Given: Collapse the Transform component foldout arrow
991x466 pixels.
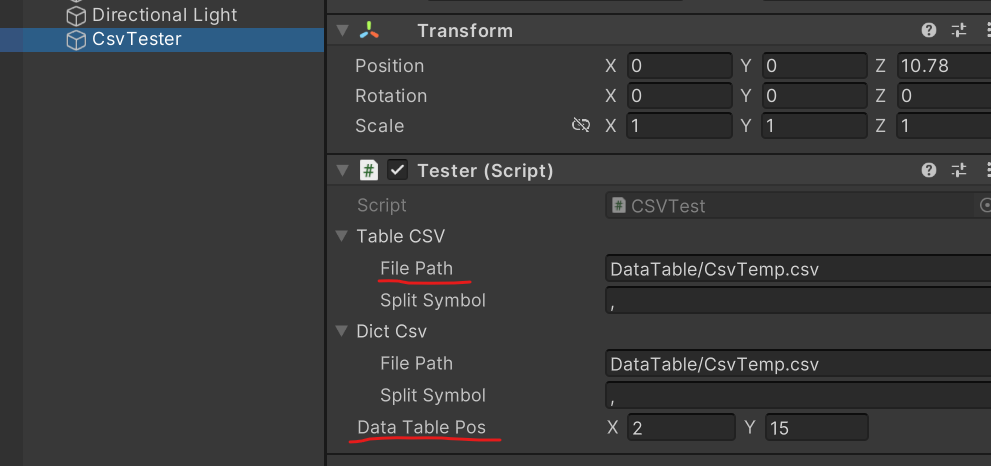Looking at the screenshot, I should tap(343, 31).
